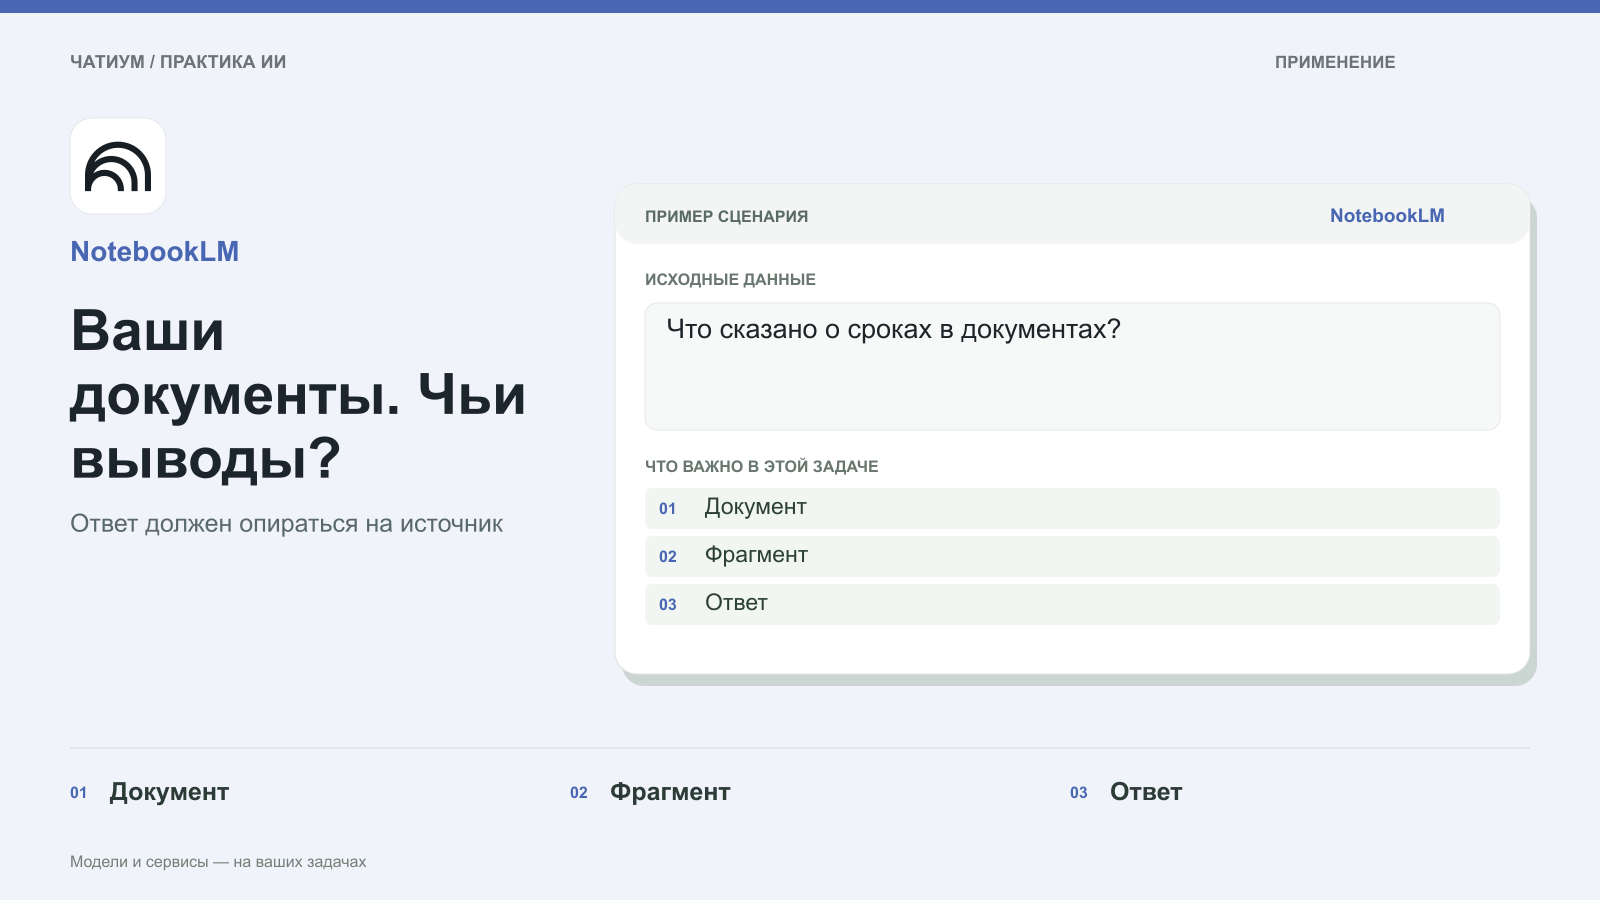Click the blue NotebookLM title under the logo
The image size is (1600, 900).
click(x=155, y=252)
